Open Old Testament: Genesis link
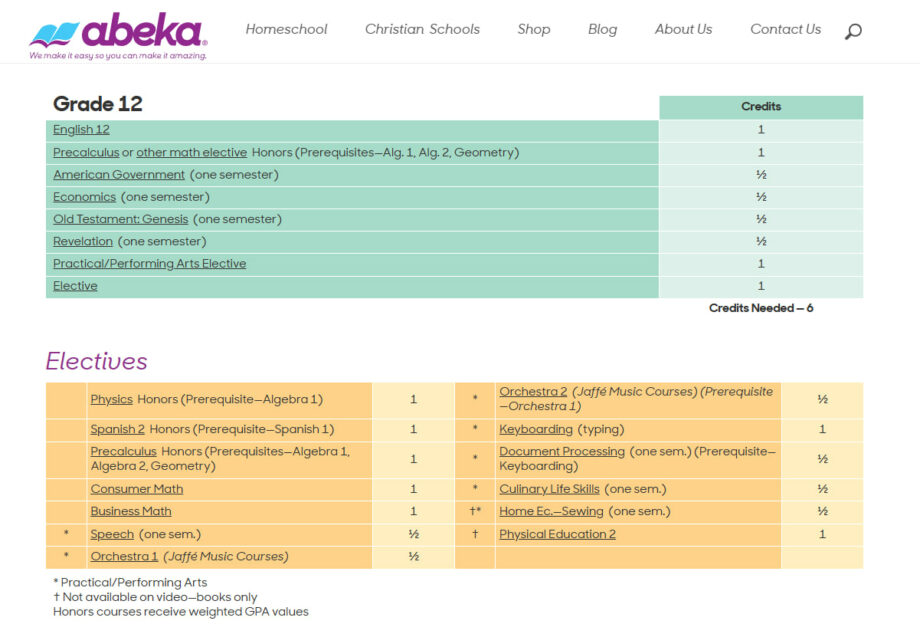 click(120, 219)
